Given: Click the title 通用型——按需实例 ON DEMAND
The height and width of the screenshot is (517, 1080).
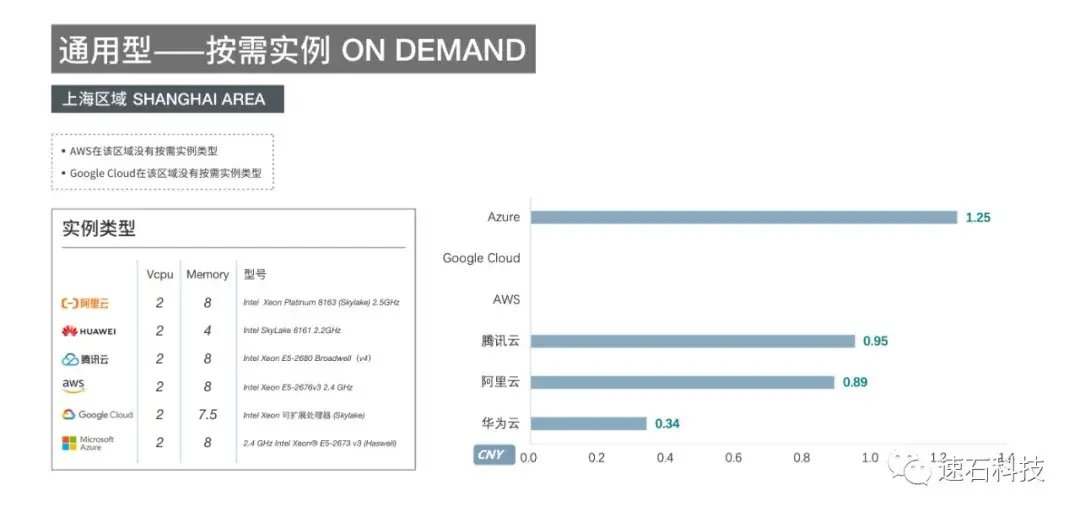Looking at the screenshot, I should point(293,50).
